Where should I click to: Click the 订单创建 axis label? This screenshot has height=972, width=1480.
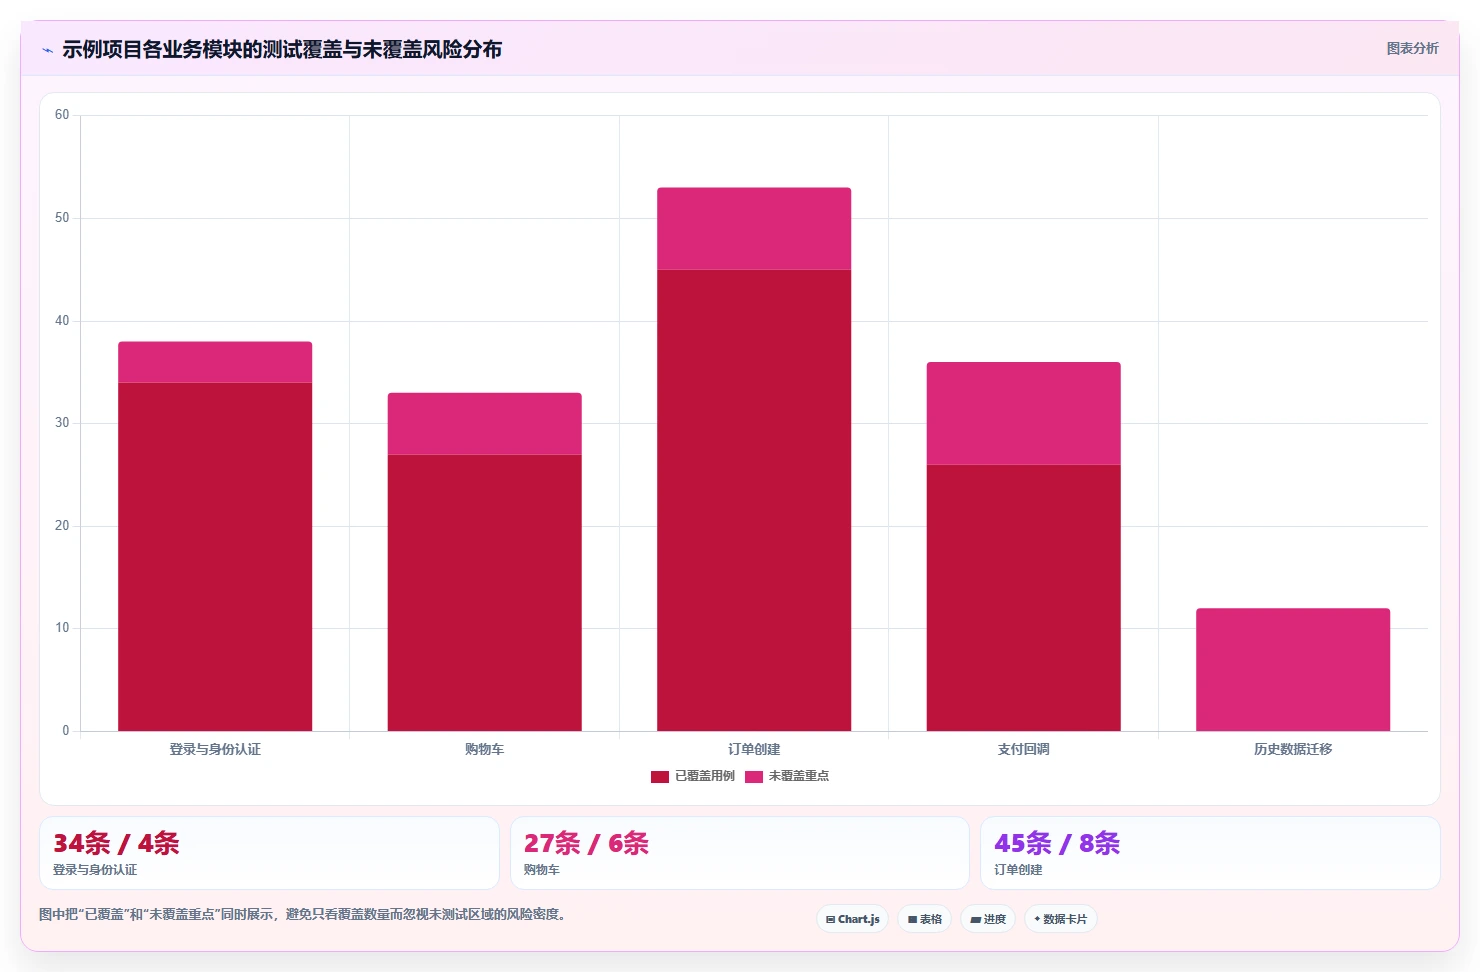[754, 749]
